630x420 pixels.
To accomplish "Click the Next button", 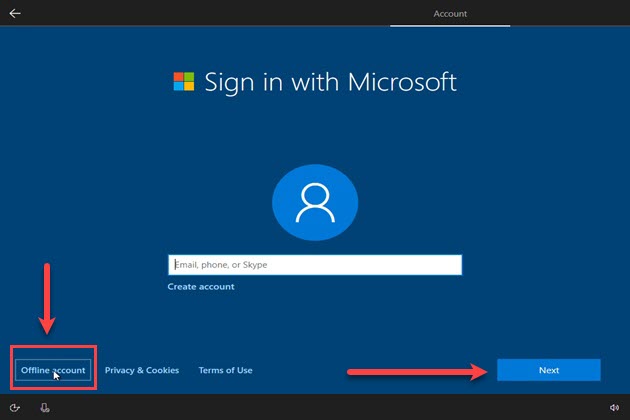I will (x=549, y=370).
